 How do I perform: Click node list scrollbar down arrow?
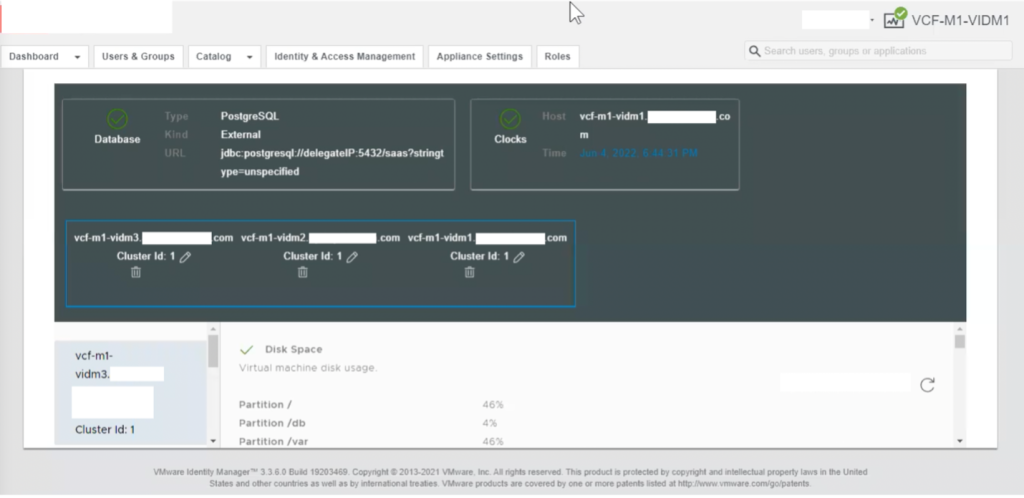(x=213, y=441)
